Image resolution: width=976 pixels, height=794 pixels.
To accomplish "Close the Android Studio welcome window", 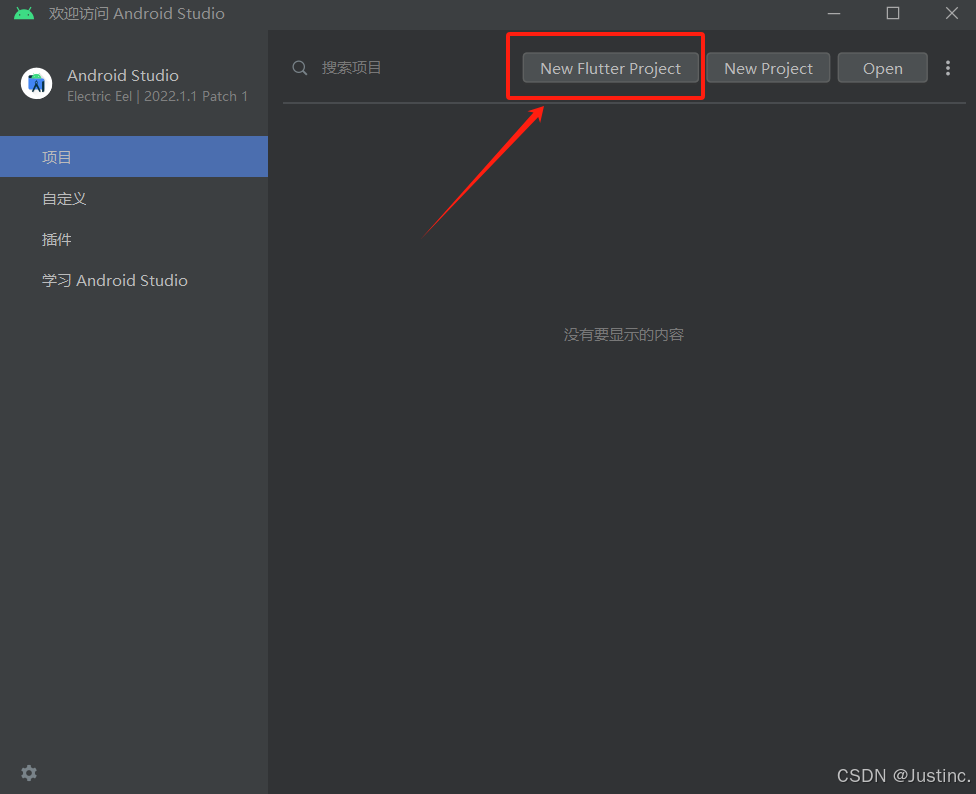I will click(951, 13).
